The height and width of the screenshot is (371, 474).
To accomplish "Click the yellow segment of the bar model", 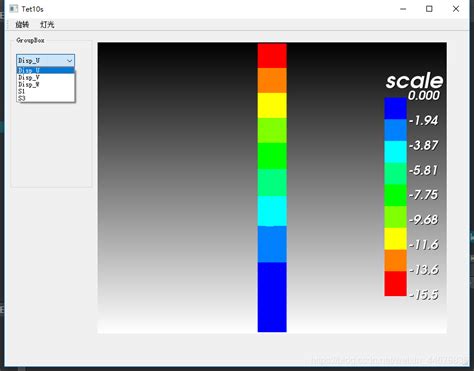I will pyautogui.click(x=272, y=105).
